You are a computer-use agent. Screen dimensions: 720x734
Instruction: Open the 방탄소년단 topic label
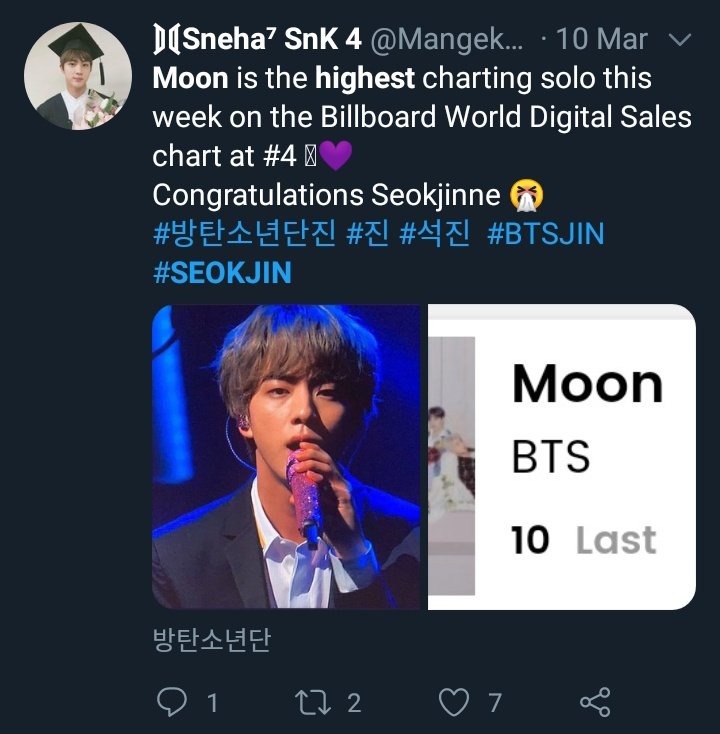(x=211, y=639)
